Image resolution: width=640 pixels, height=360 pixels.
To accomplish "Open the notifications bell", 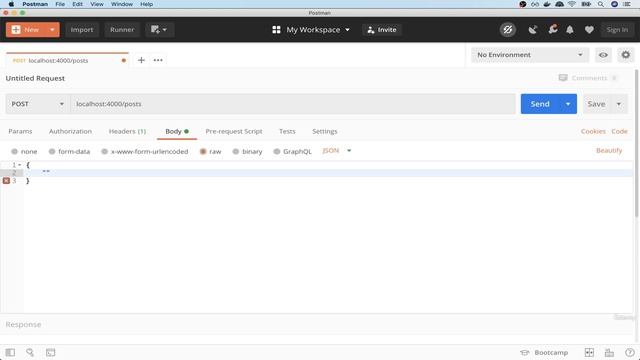I will click(x=570, y=30).
